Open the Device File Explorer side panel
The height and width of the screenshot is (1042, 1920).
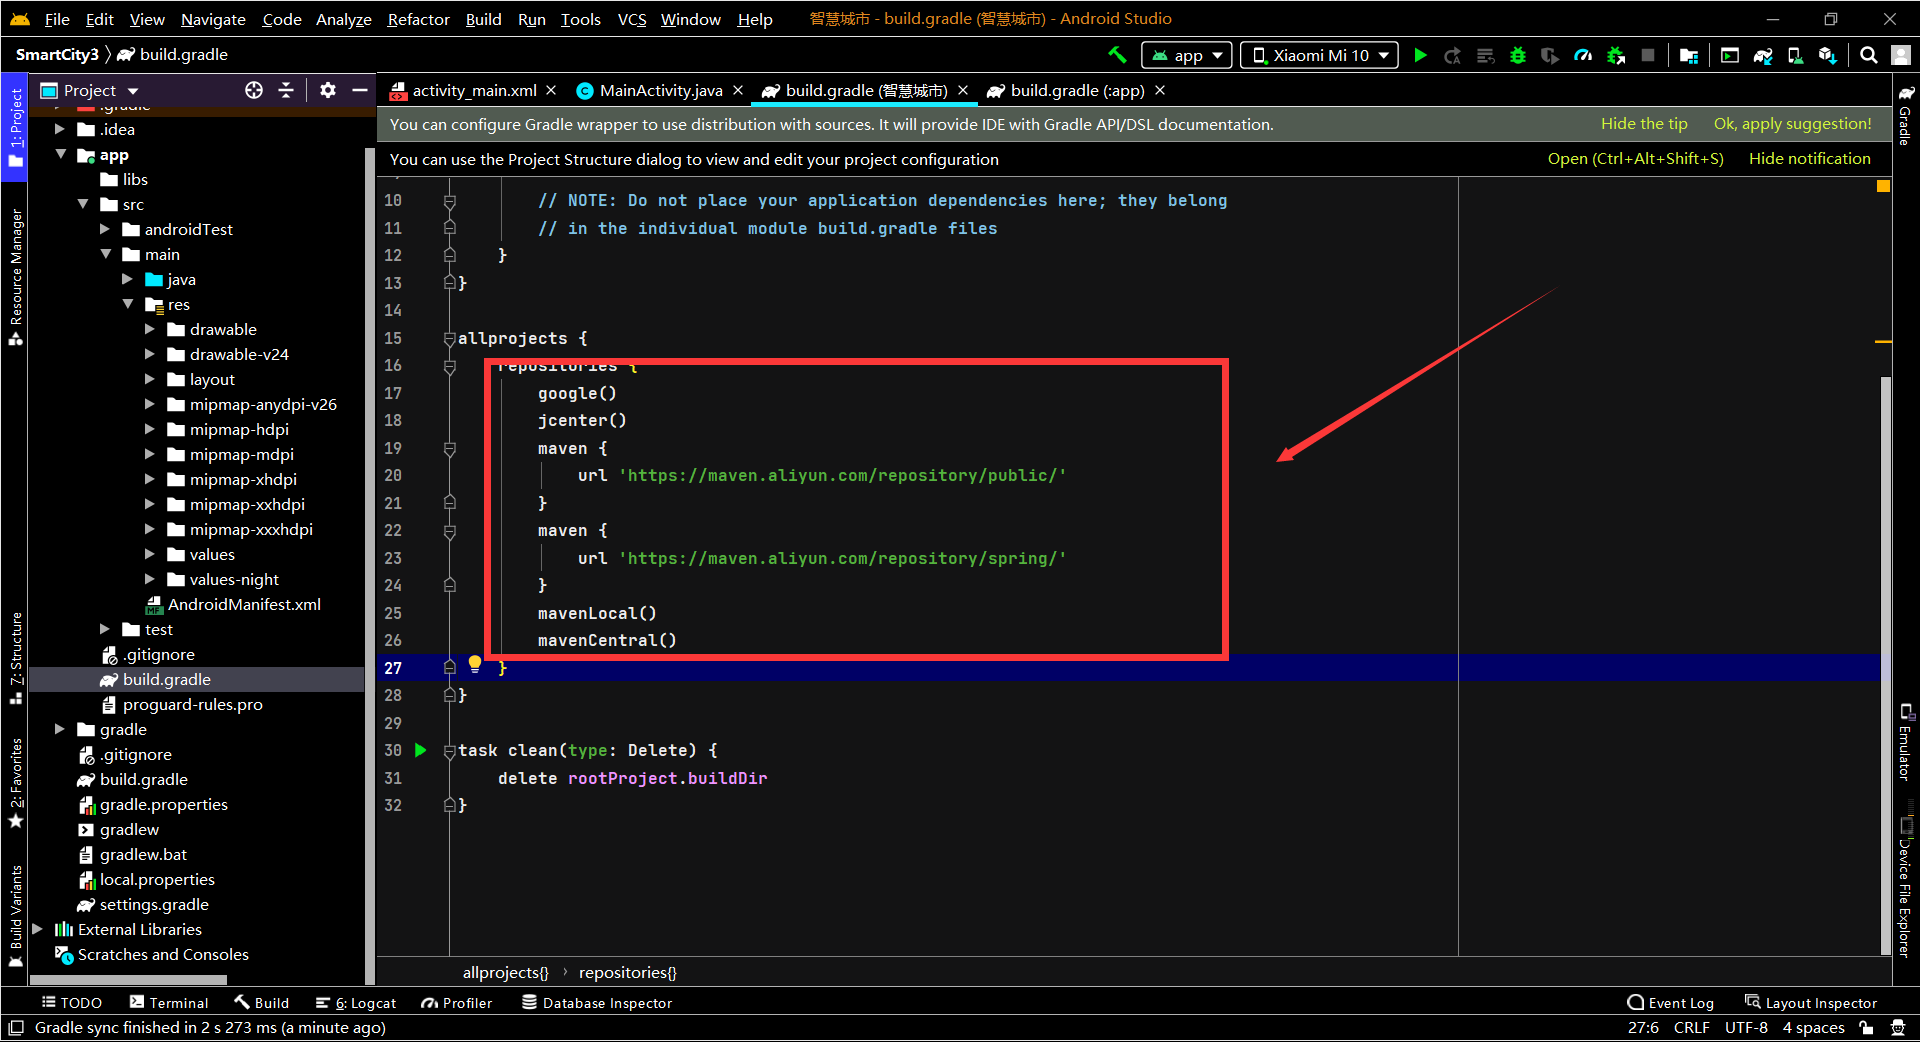1906,888
